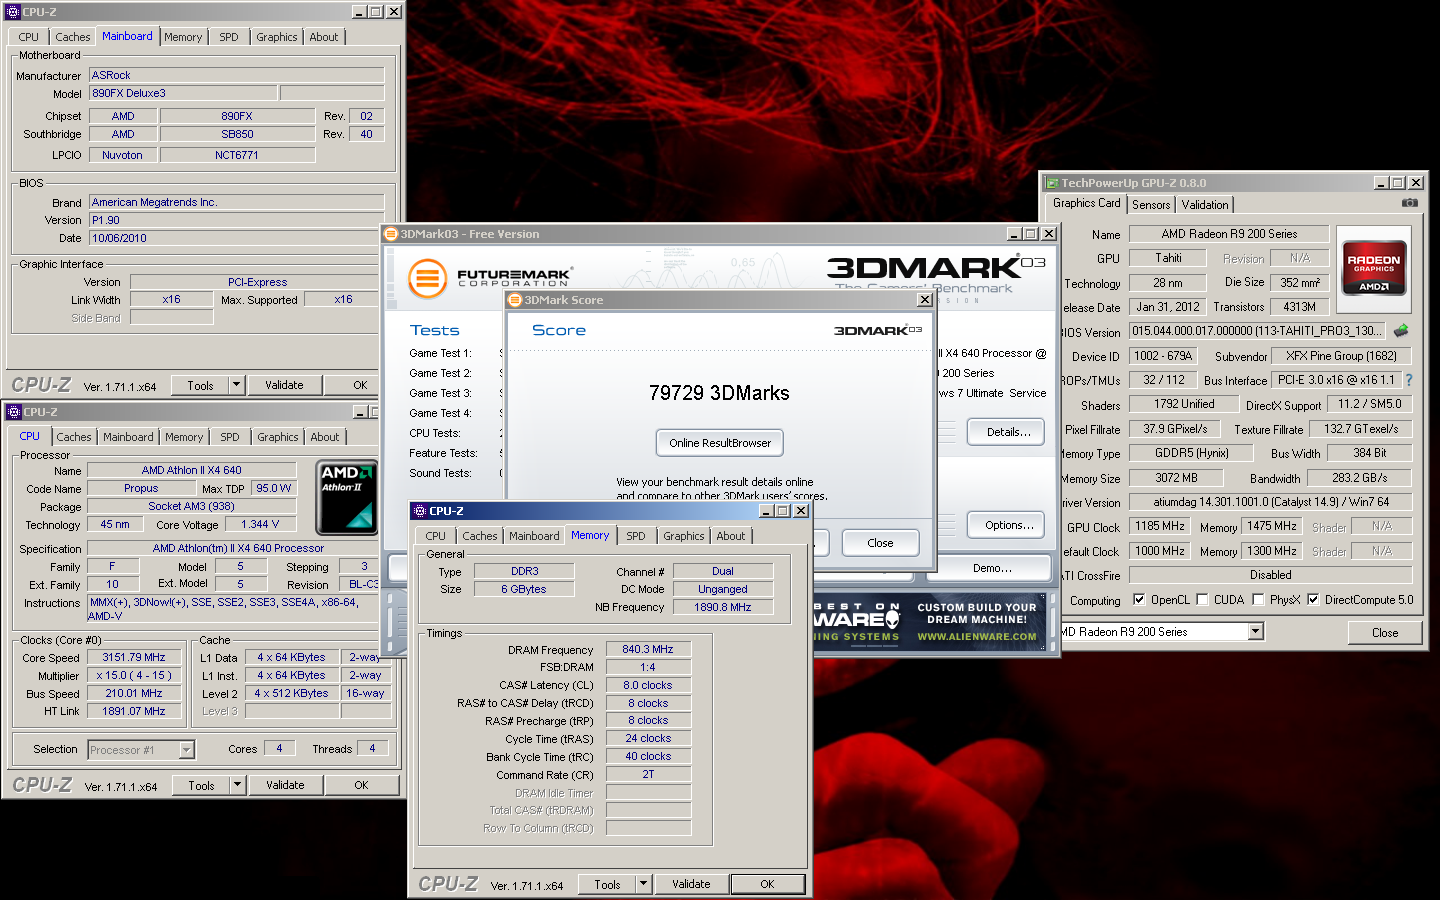Click the Options... button in 3DMark03
This screenshot has height=900, width=1440.
1008,525
